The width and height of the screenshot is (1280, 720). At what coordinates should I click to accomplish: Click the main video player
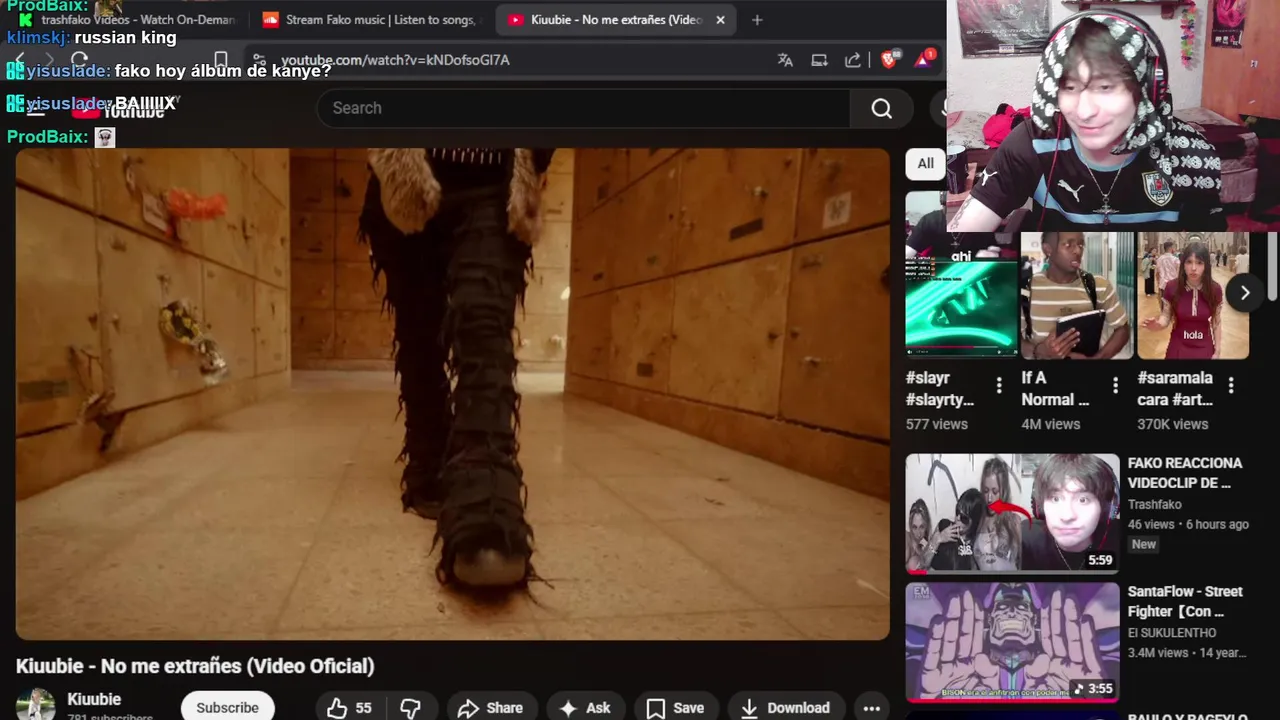(x=452, y=394)
